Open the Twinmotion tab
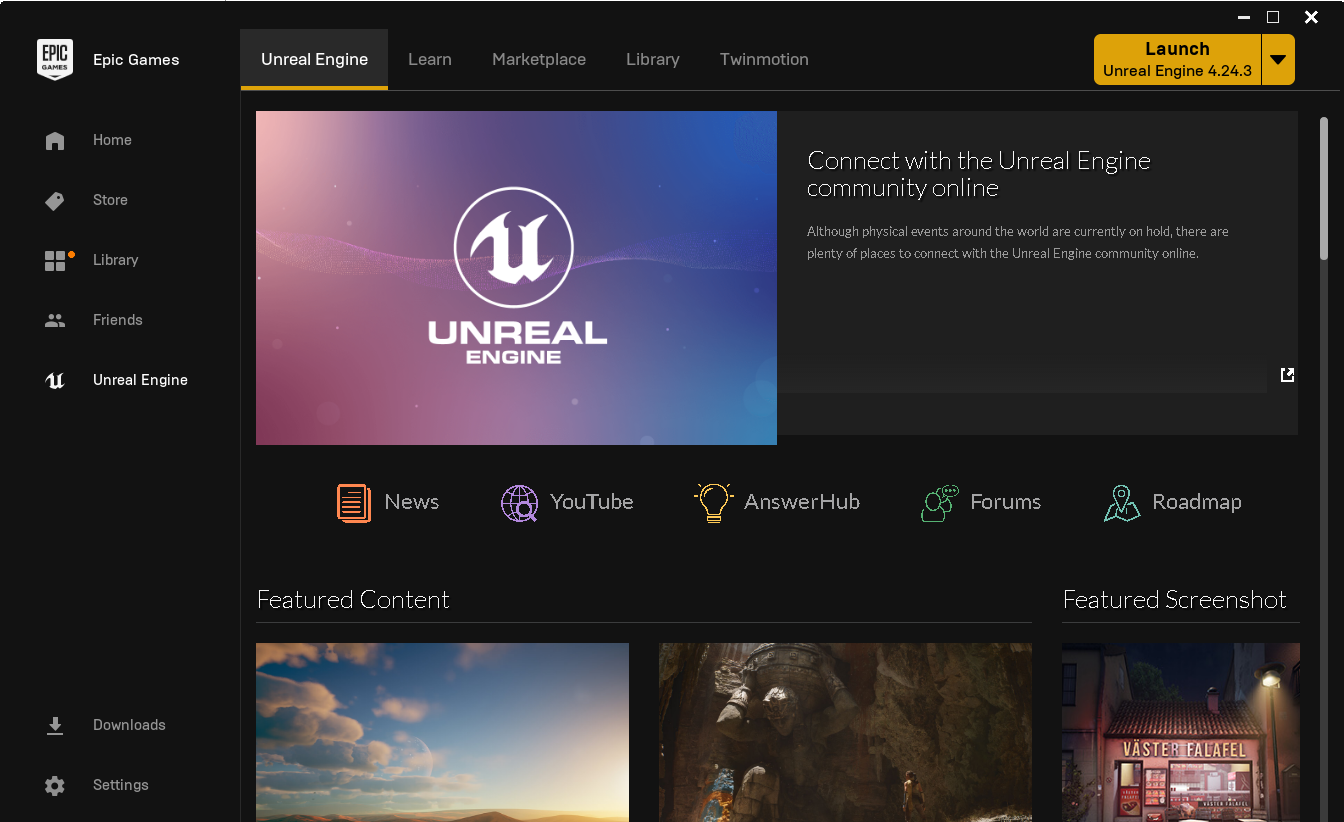 (764, 60)
